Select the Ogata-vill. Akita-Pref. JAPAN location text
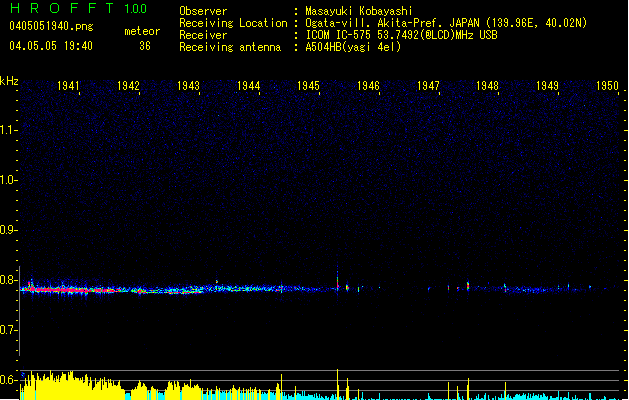Screen dimensions: 629x400 click(446, 23)
